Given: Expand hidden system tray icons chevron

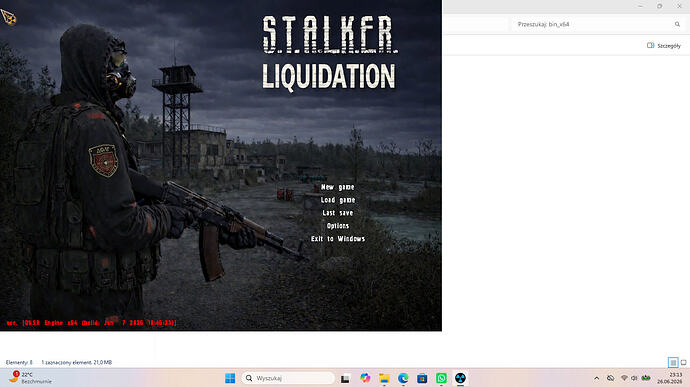Looking at the screenshot, I should (x=596, y=378).
